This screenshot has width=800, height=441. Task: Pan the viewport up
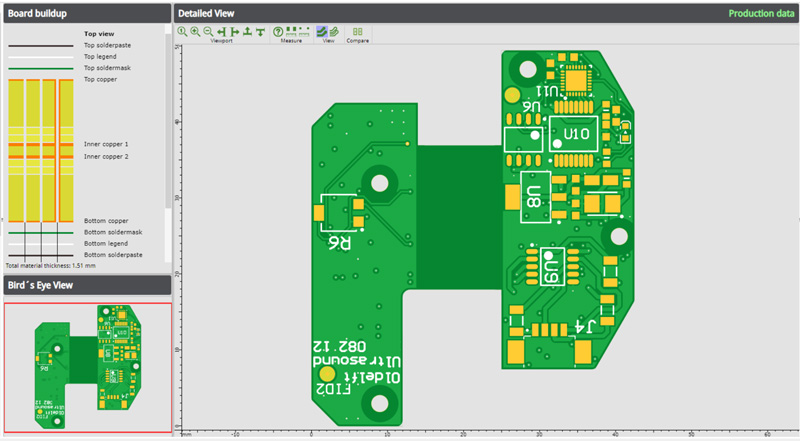(x=247, y=32)
